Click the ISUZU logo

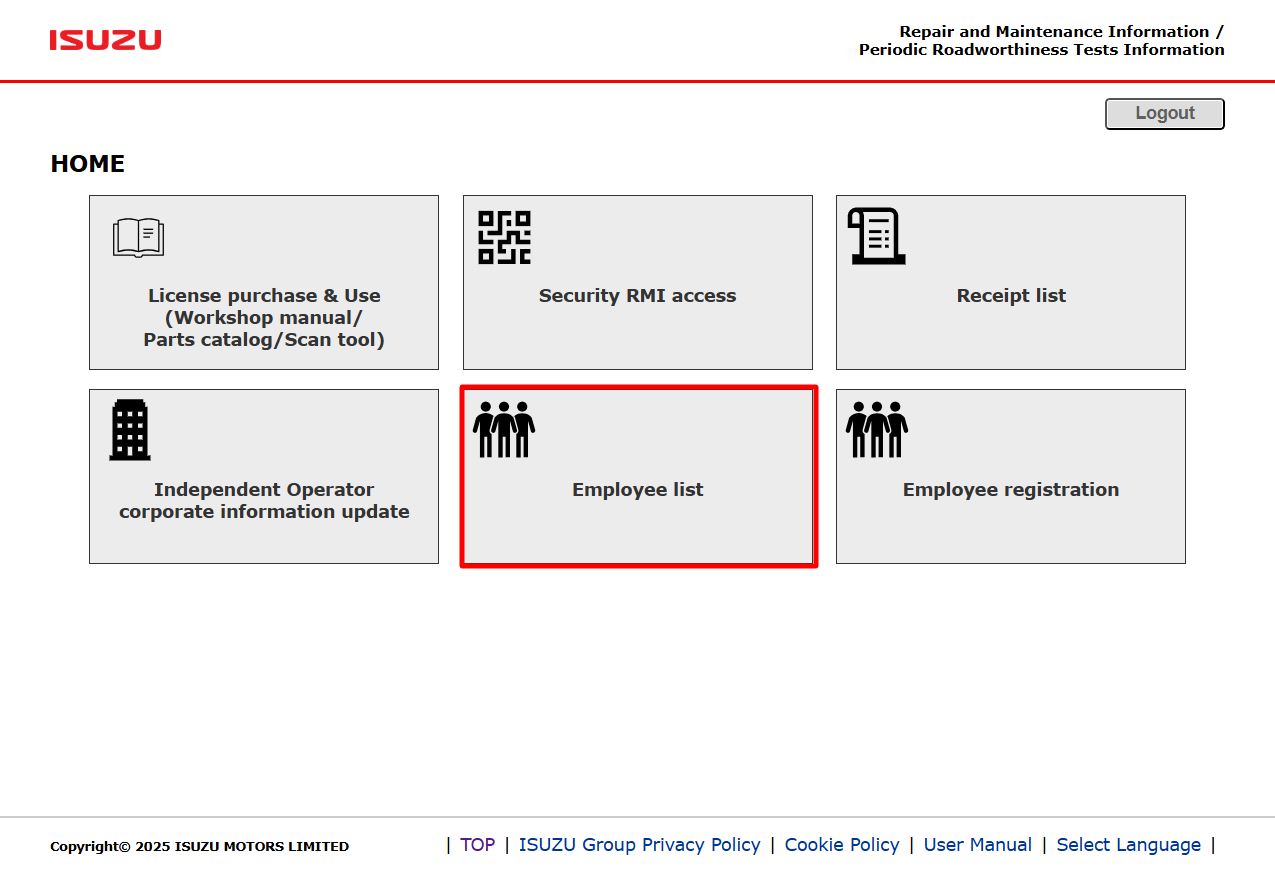[x=105, y=40]
